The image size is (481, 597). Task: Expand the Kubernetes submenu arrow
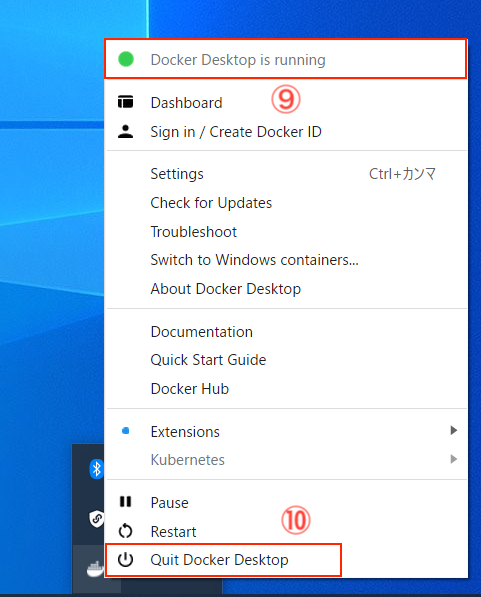pyautogui.click(x=453, y=459)
